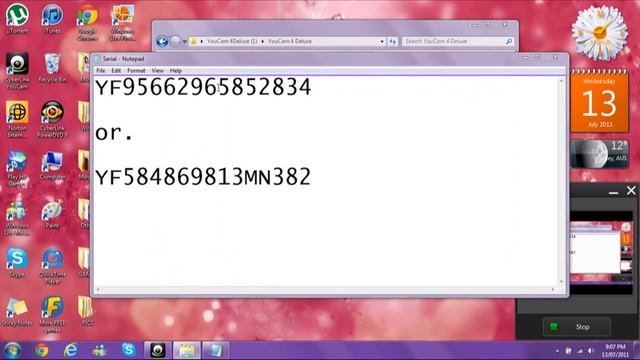The image size is (640, 360).
Task: Open Sticky Notes on the desktop
Action: point(17,312)
